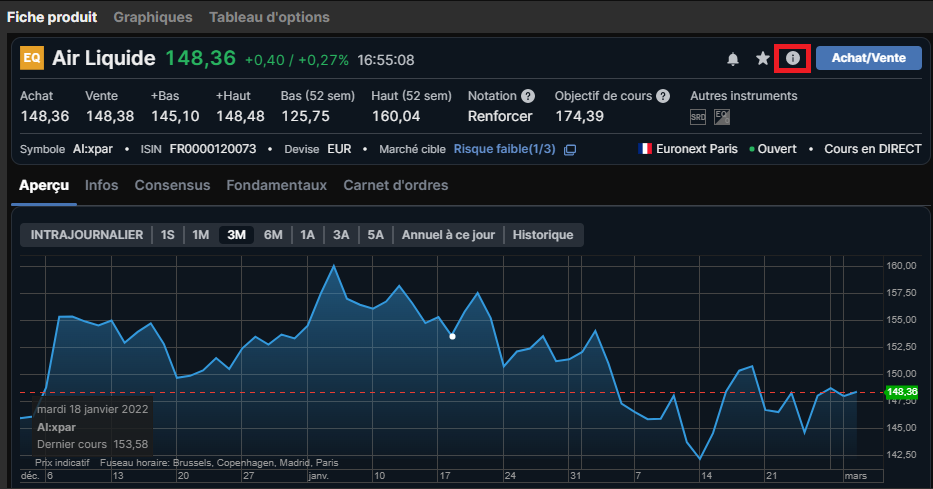This screenshot has width=933, height=489.
Task: Click the change +0,40 / +0,27%
Action: [x=297, y=60]
